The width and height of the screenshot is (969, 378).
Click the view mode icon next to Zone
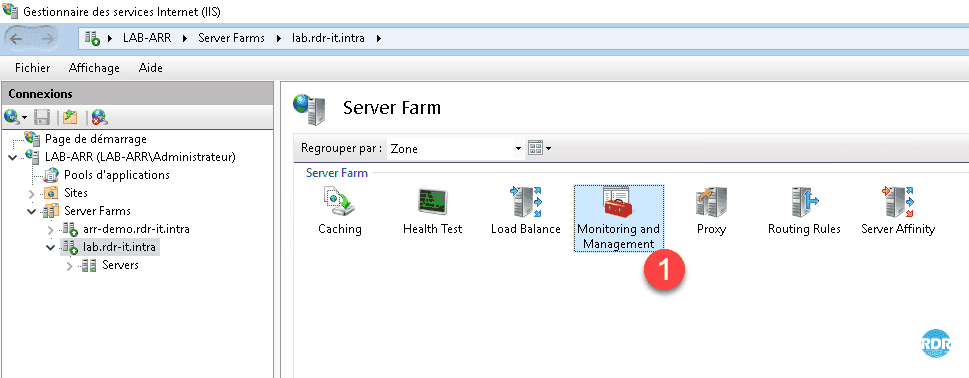point(535,148)
